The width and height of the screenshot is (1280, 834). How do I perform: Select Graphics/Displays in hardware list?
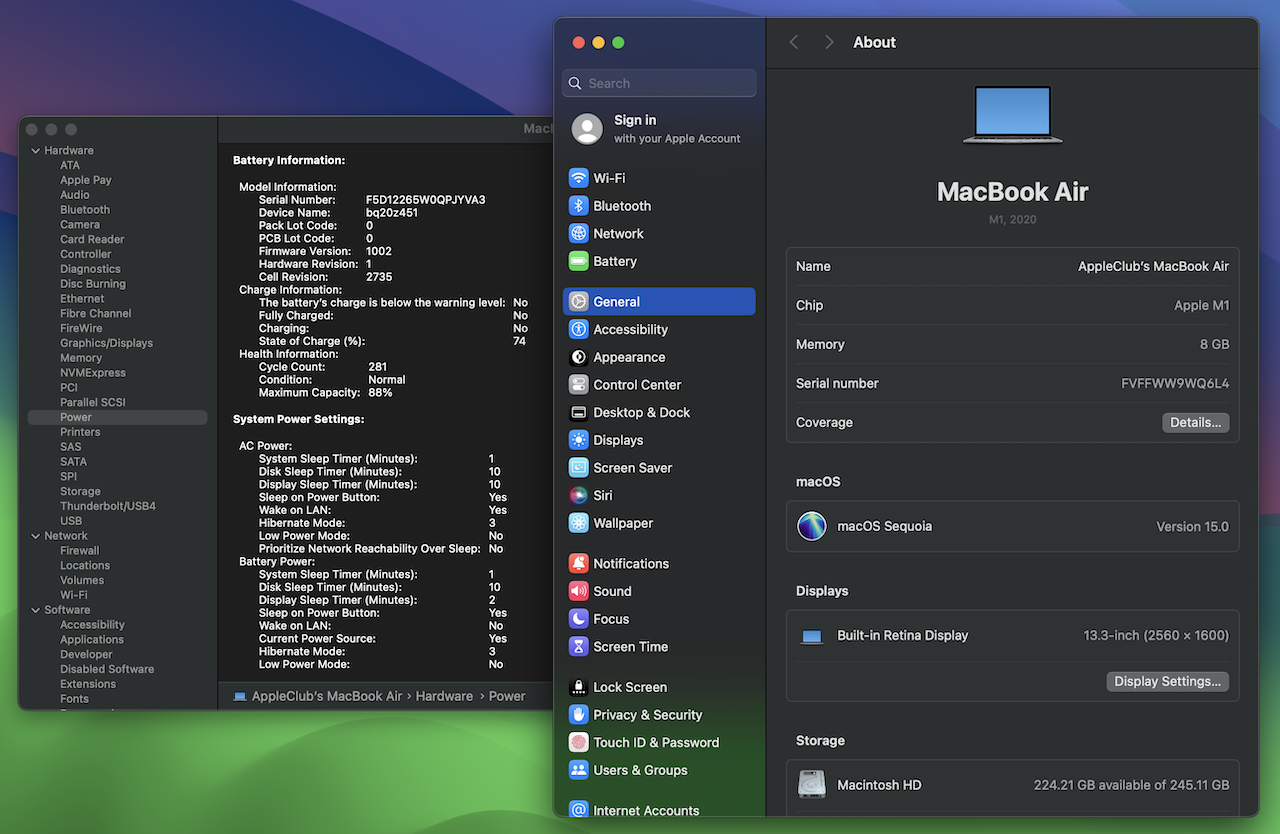[x=106, y=343]
